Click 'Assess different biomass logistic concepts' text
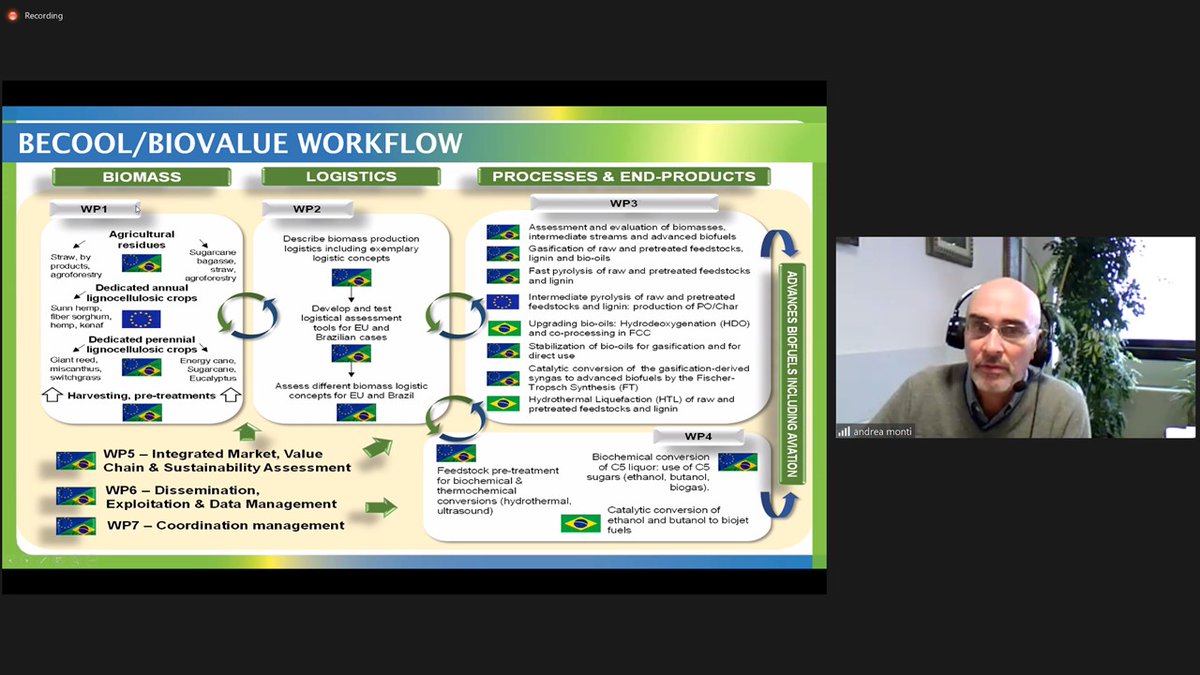The width and height of the screenshot is (1200, 675). pyautogui.click(x=351, y=390)
